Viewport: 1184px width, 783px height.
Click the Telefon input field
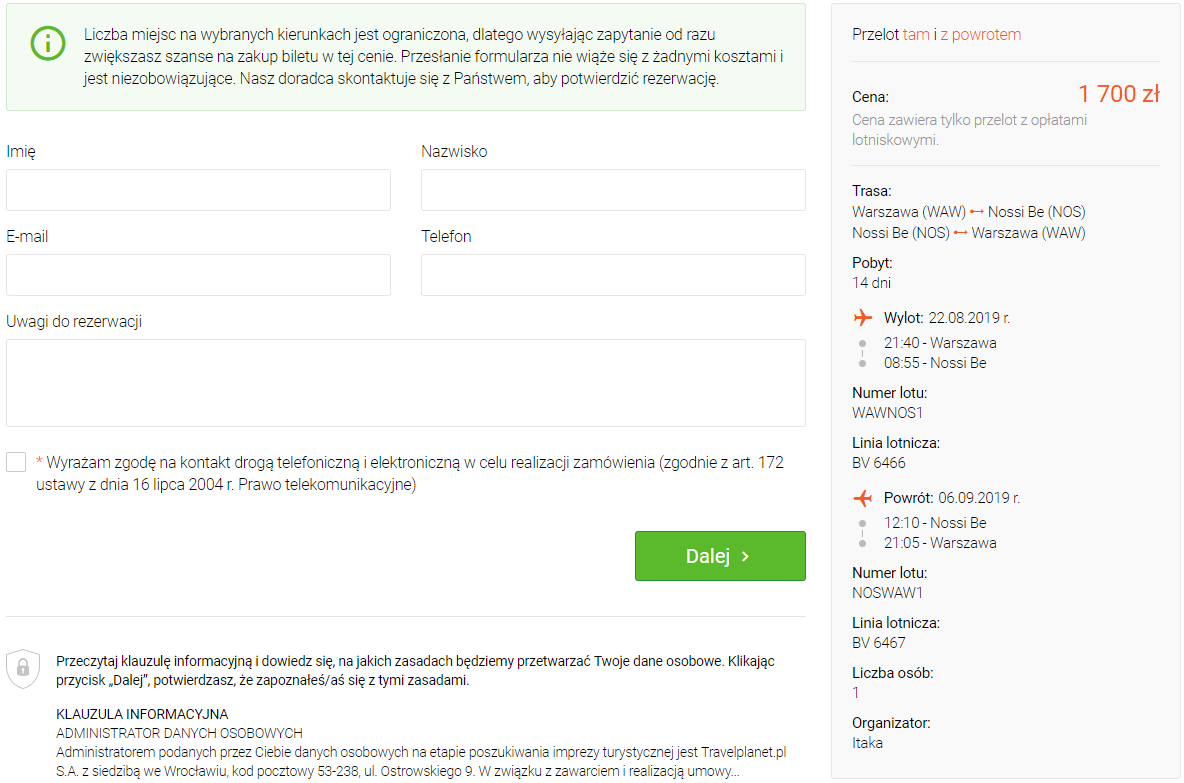613,275
